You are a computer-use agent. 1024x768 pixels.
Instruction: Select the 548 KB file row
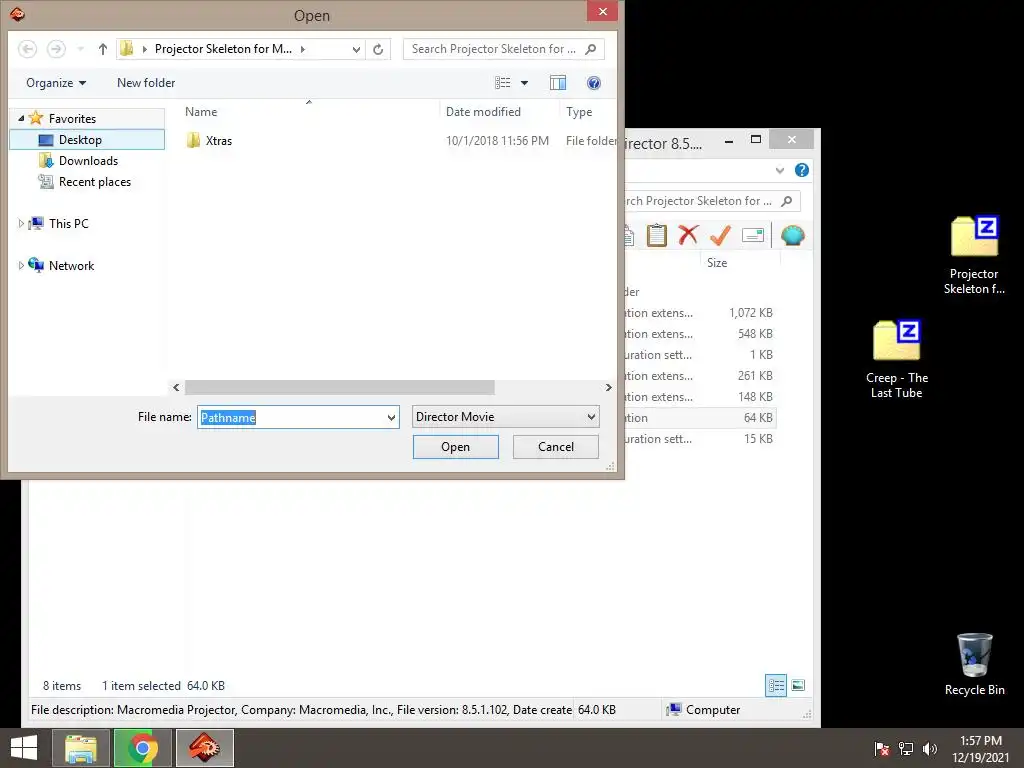pyautogui.click(x=699, y=334)
